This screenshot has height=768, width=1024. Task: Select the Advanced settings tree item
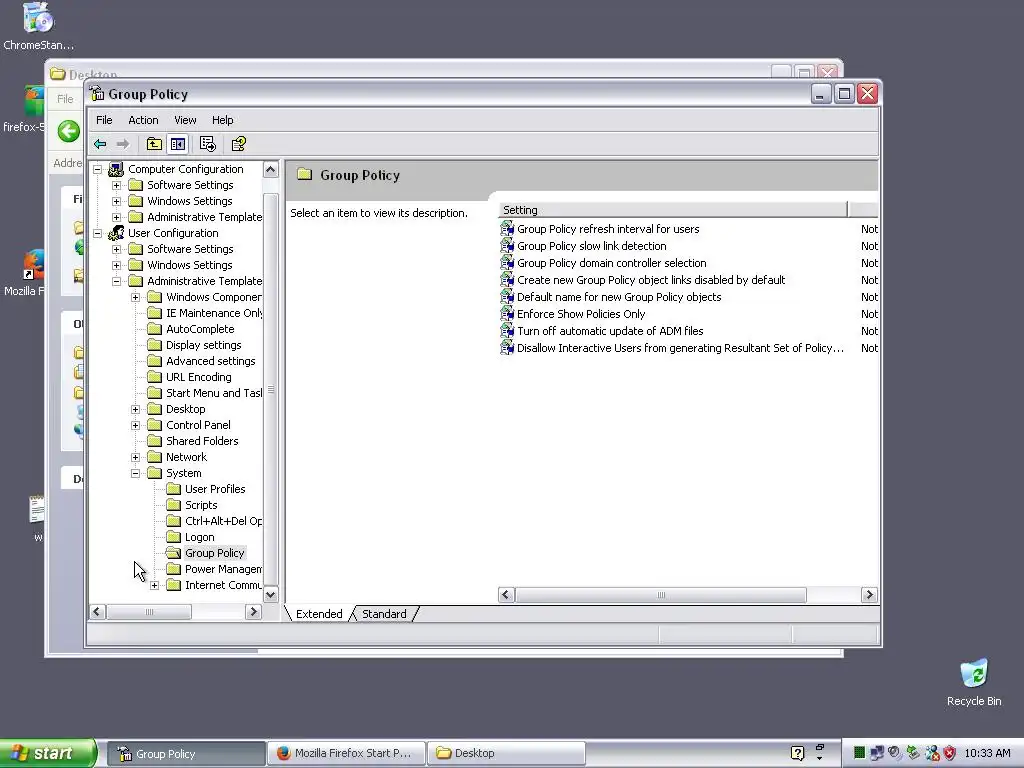[x=210, y=361]
